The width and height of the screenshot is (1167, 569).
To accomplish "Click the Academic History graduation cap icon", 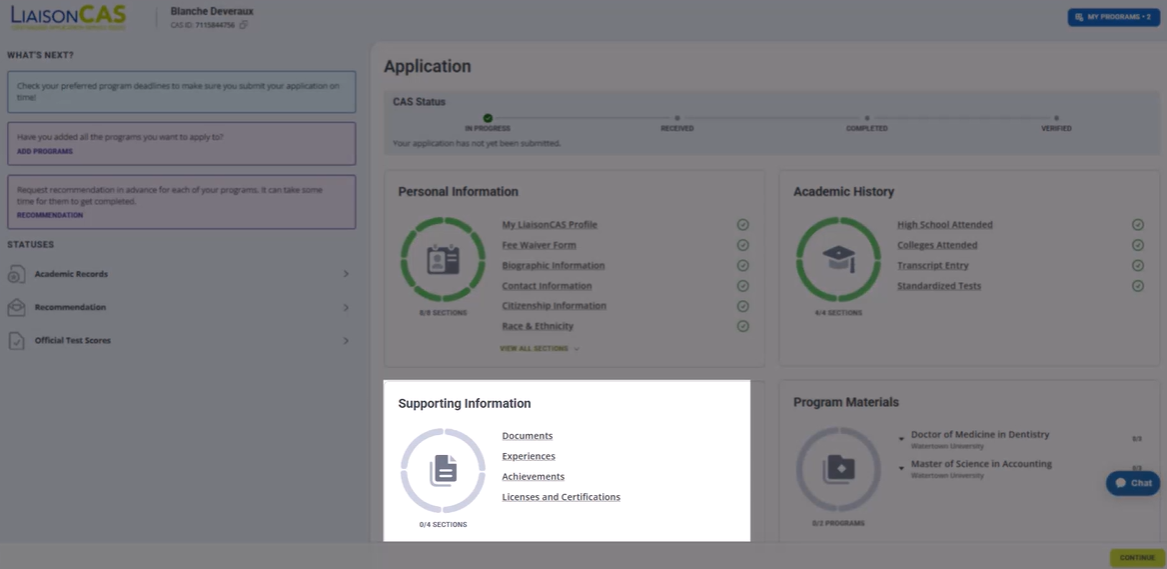I will [x=838, y=259].
